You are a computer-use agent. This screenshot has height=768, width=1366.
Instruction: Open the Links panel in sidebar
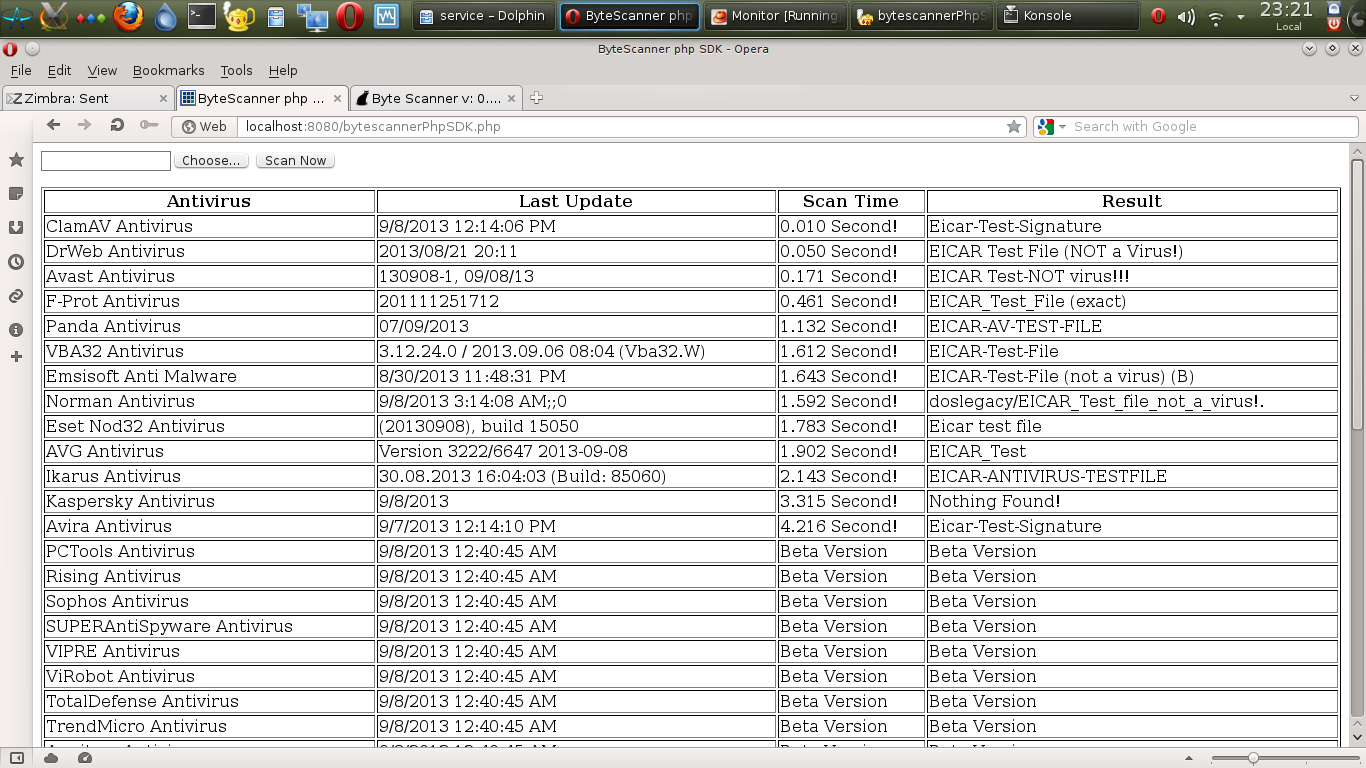point(16,296)
